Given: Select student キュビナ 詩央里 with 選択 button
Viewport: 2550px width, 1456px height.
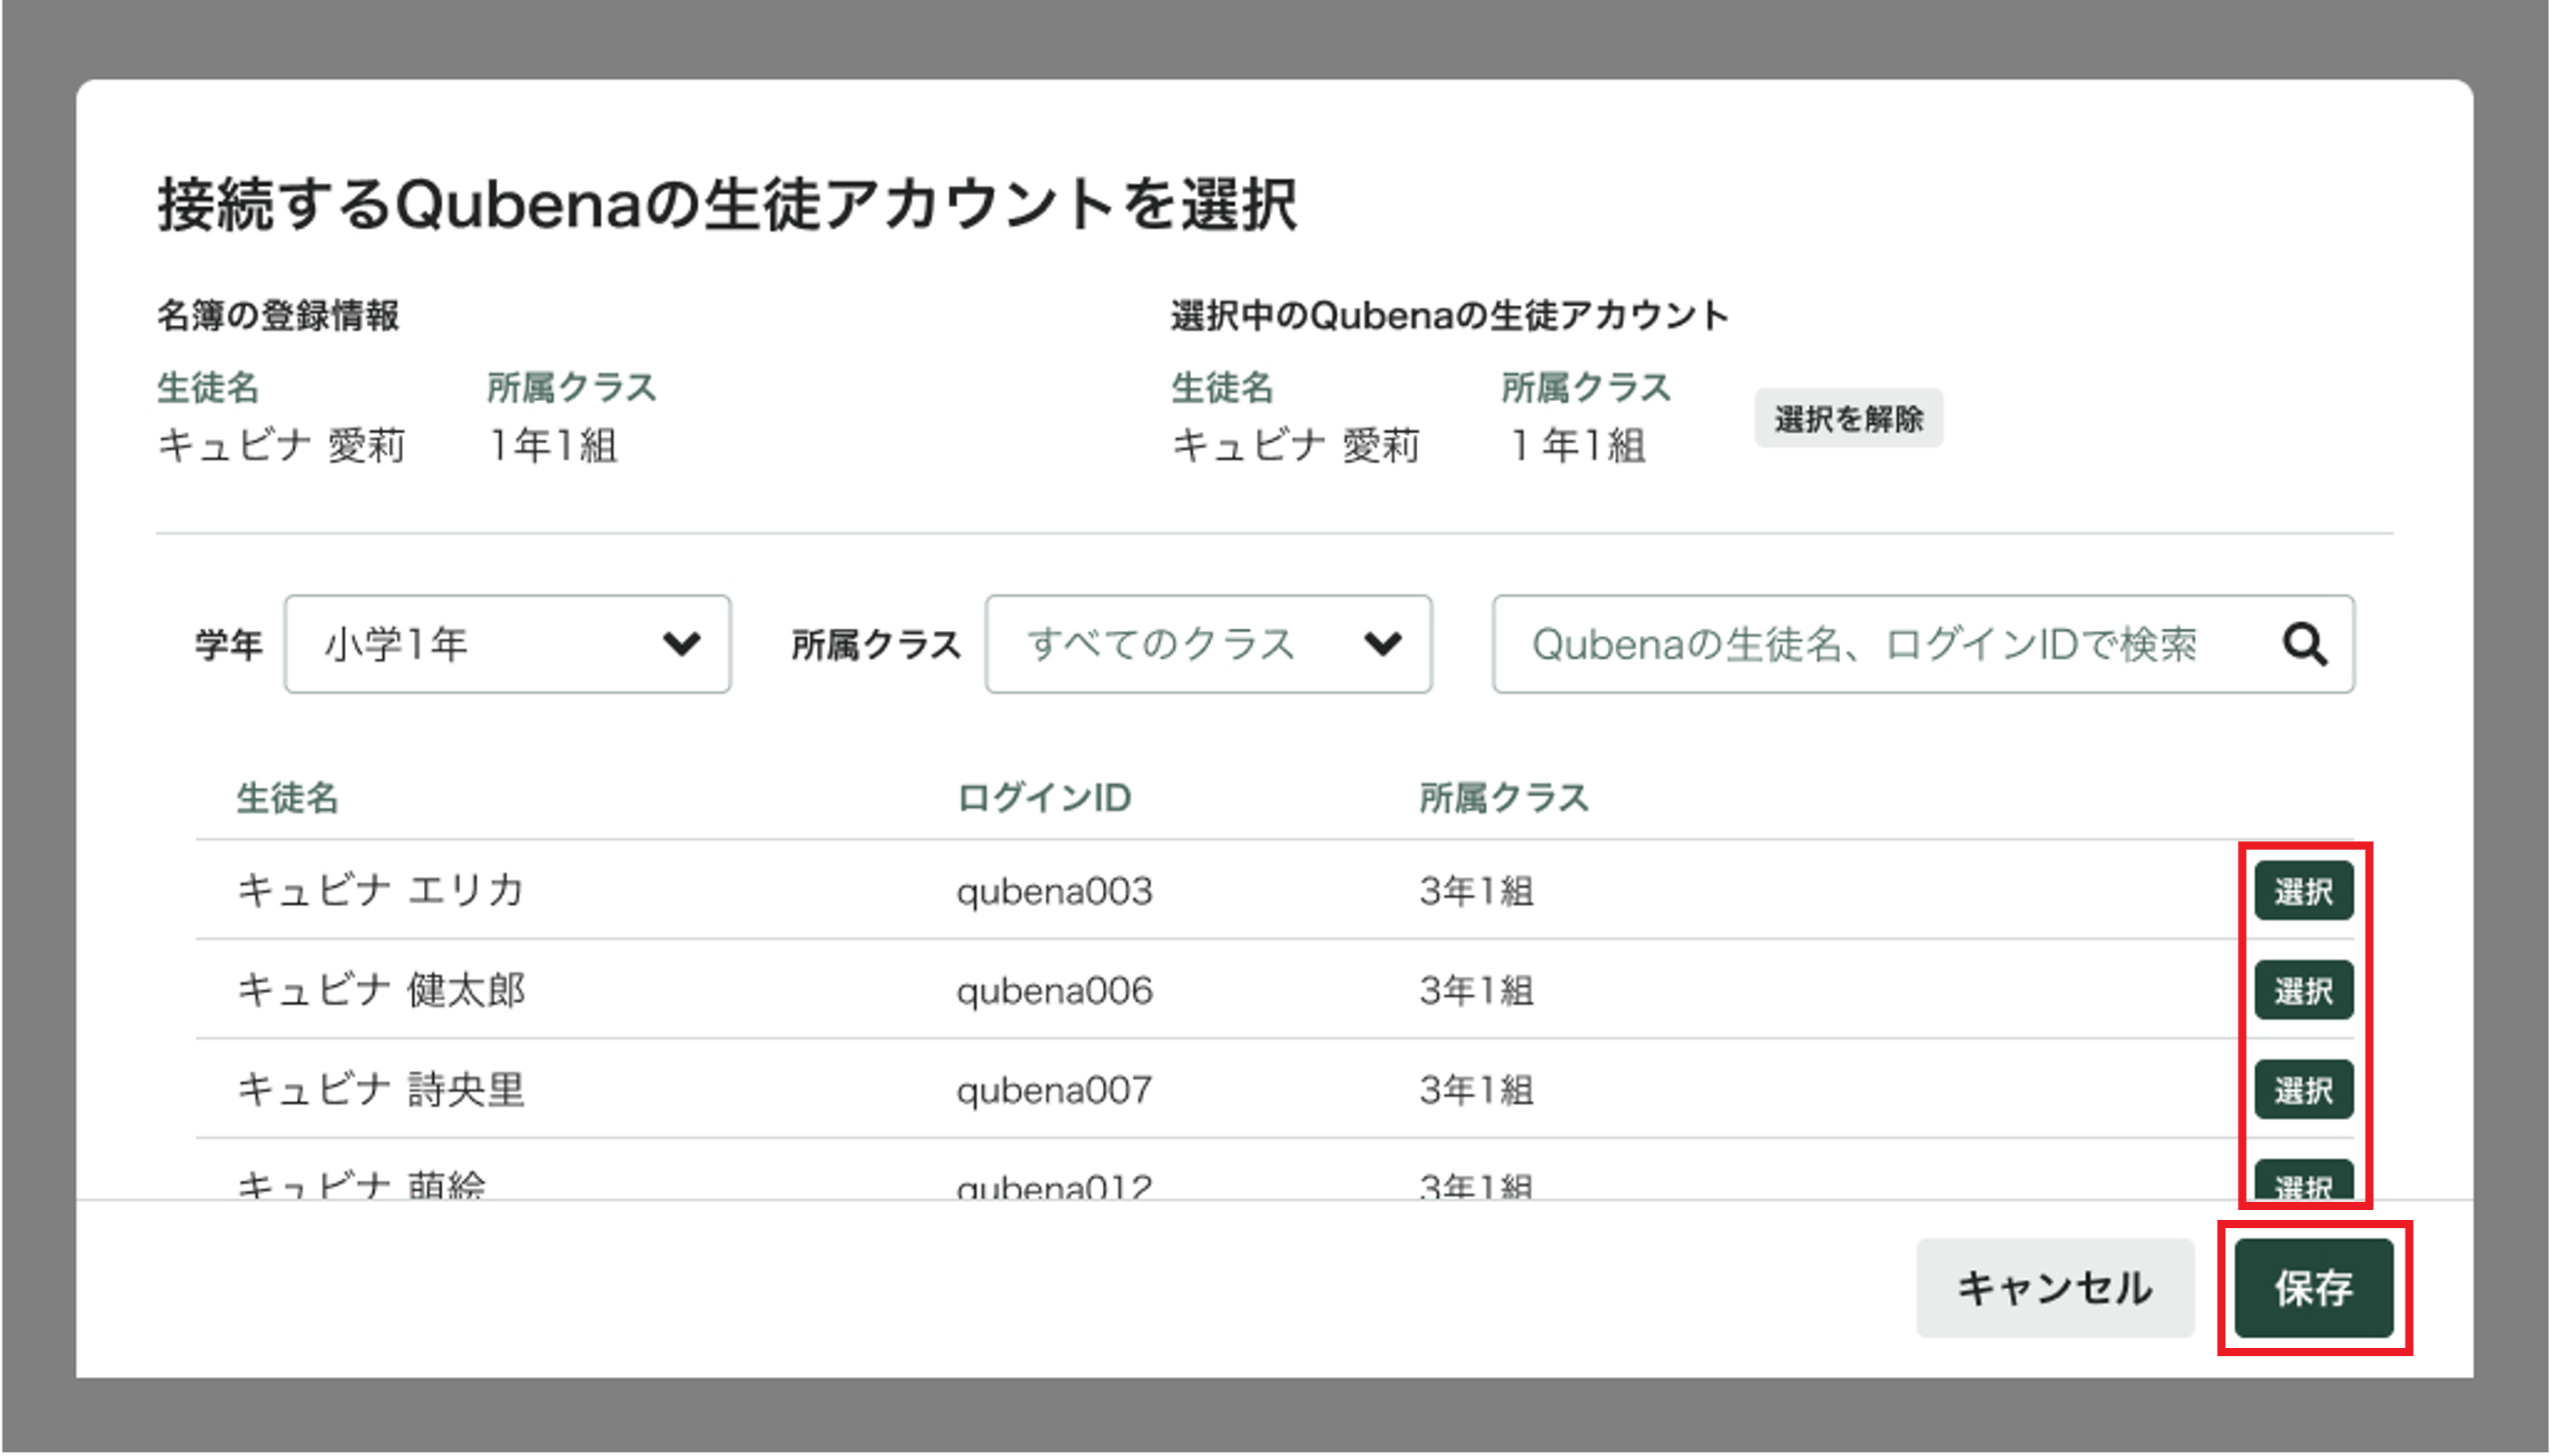Looking at the screenshot, I should coord(2303,1089).
